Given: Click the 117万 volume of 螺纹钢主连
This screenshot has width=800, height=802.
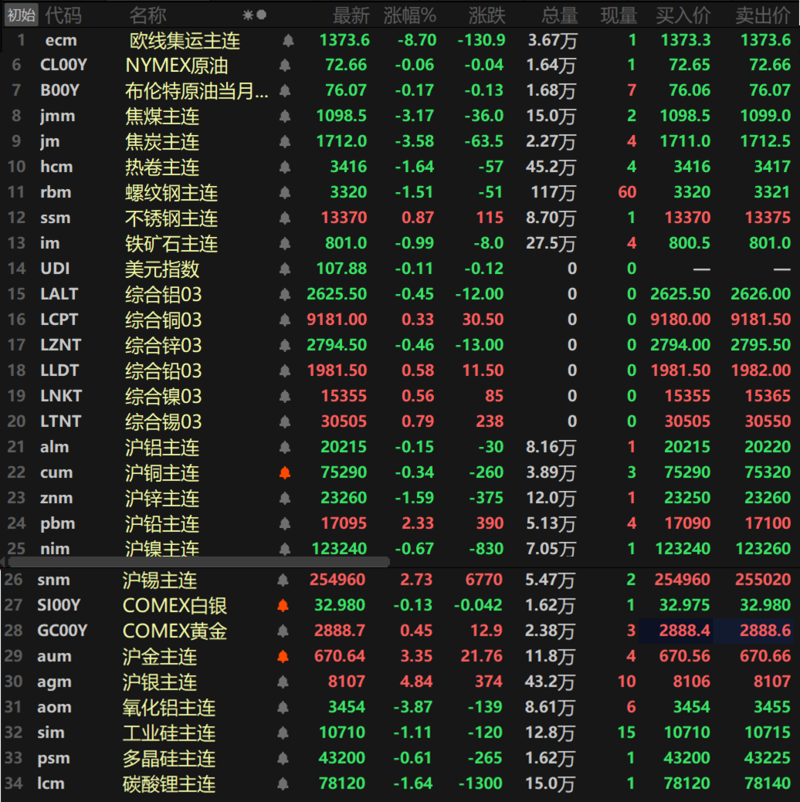Looking at the screenshot, I should coord(552,192).
